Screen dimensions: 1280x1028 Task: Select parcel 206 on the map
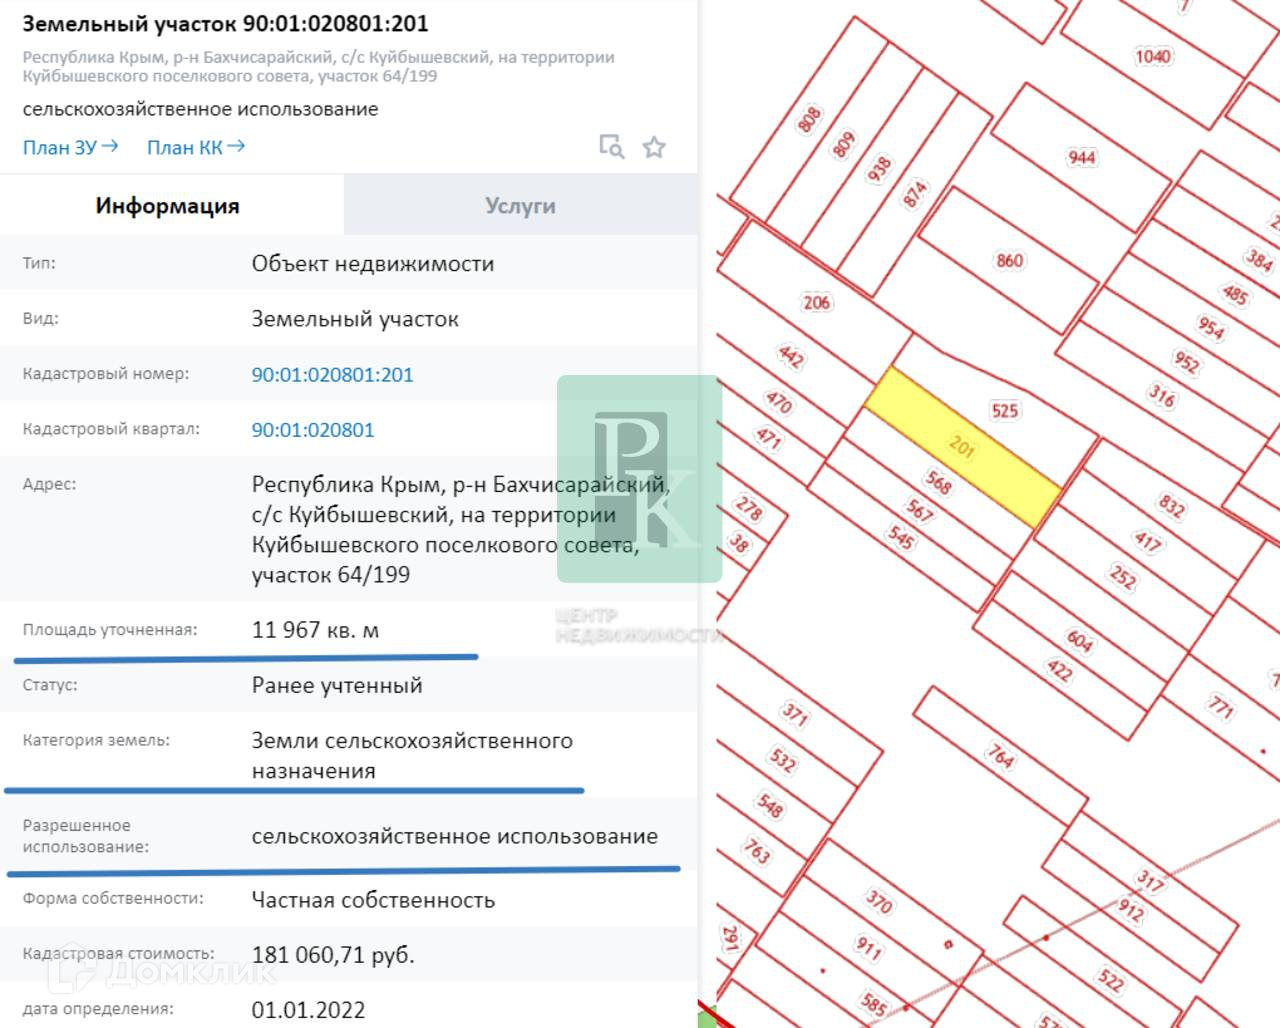click(x=816, y=302)
